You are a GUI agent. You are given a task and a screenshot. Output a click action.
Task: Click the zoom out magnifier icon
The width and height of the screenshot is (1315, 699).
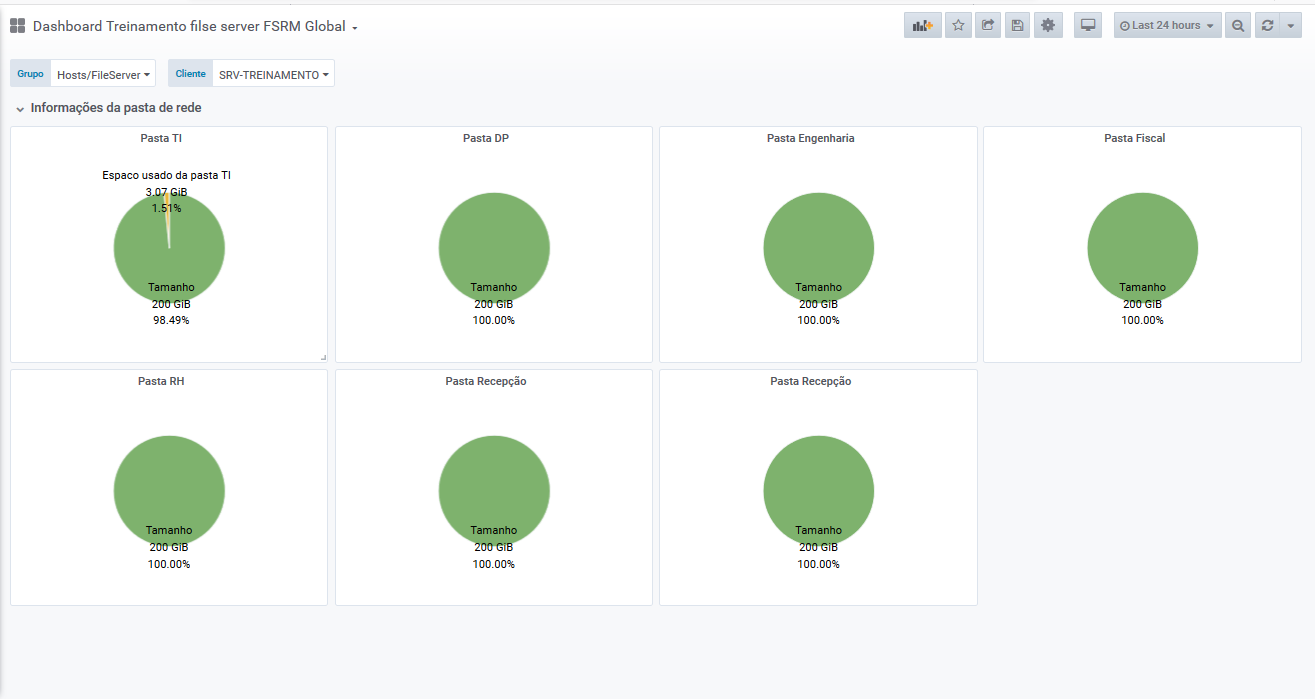[1238, 26]
